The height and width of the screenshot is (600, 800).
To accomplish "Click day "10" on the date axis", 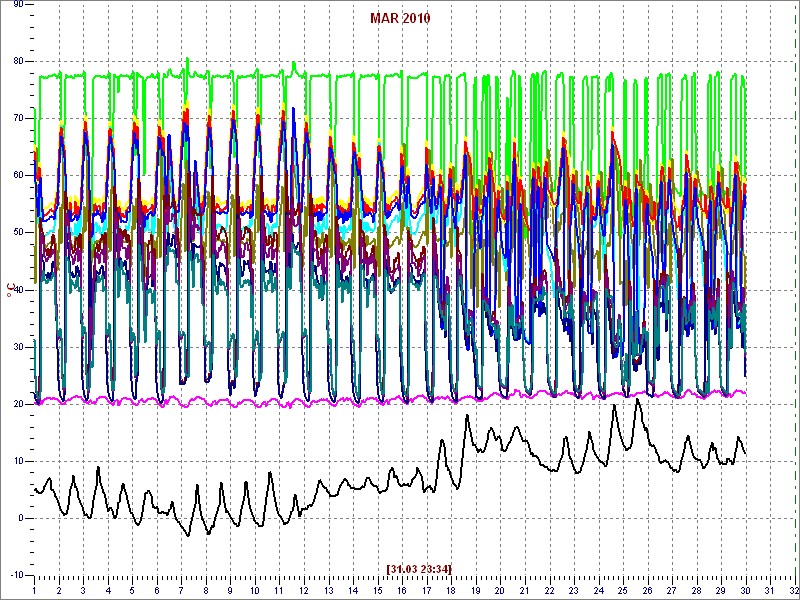I will (255, 590).
